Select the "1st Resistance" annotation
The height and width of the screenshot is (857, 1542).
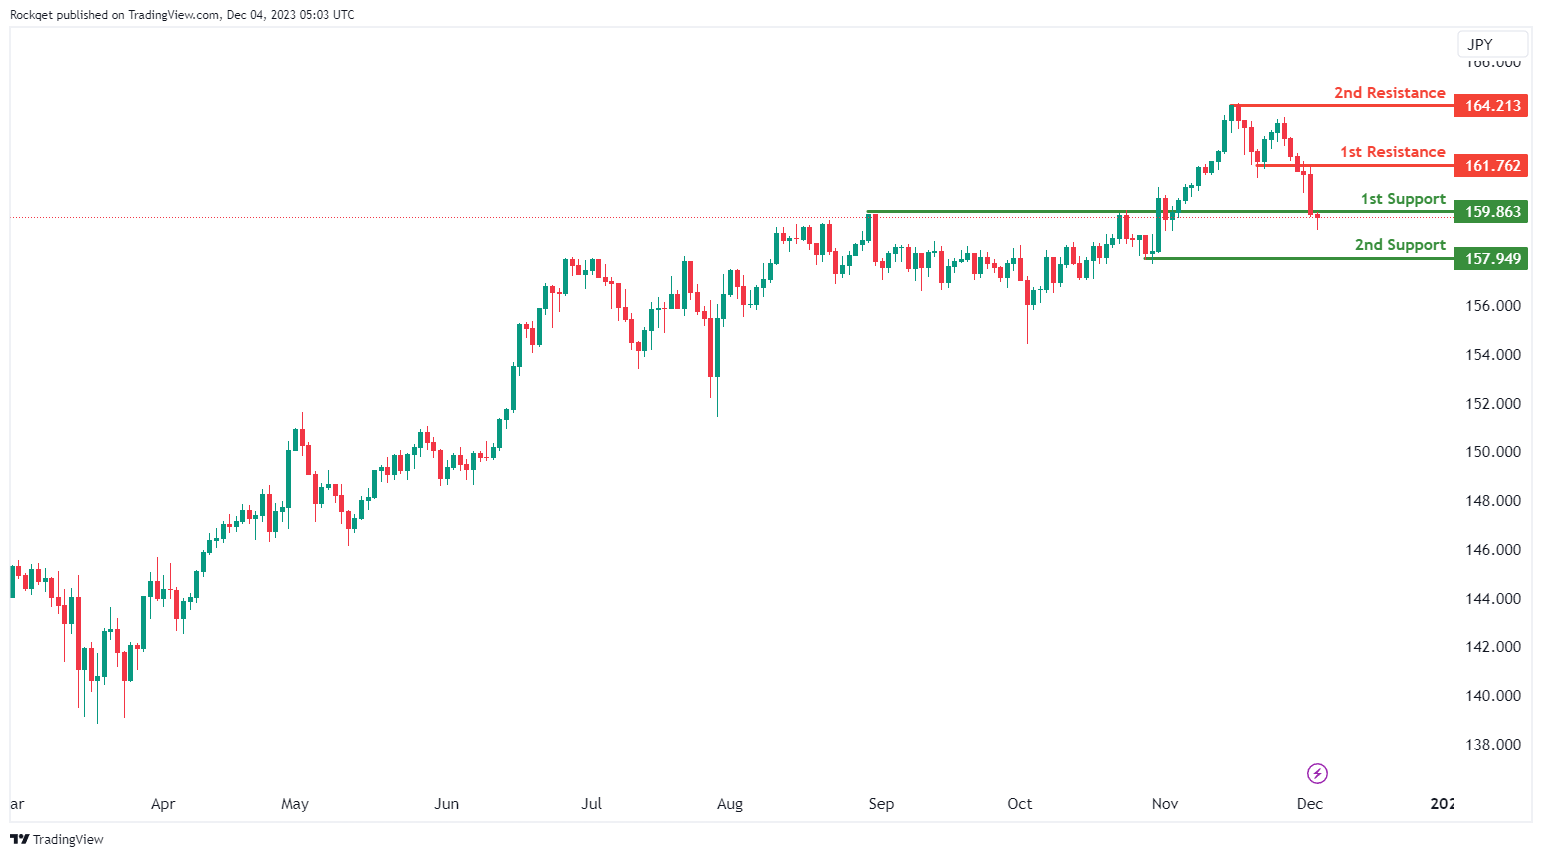point(1392,152)
